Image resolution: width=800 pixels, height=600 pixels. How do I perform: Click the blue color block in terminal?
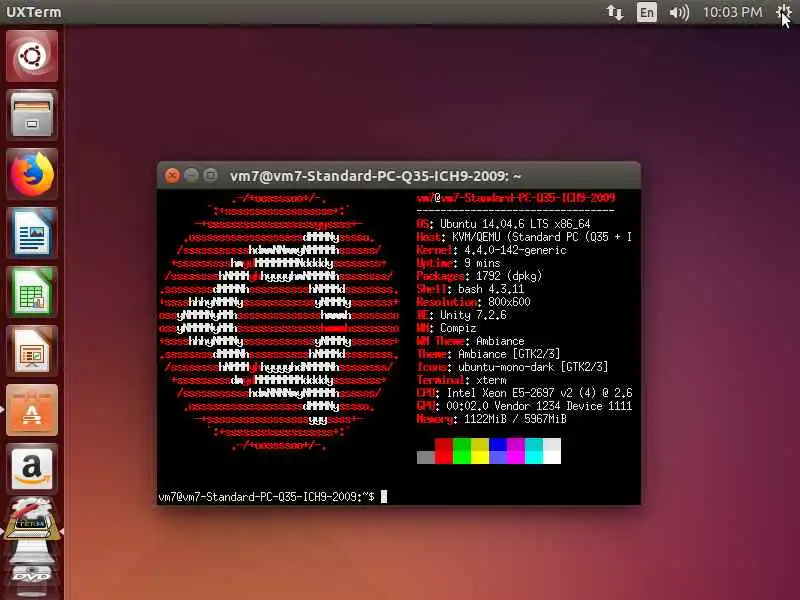(x=497, y=451)
